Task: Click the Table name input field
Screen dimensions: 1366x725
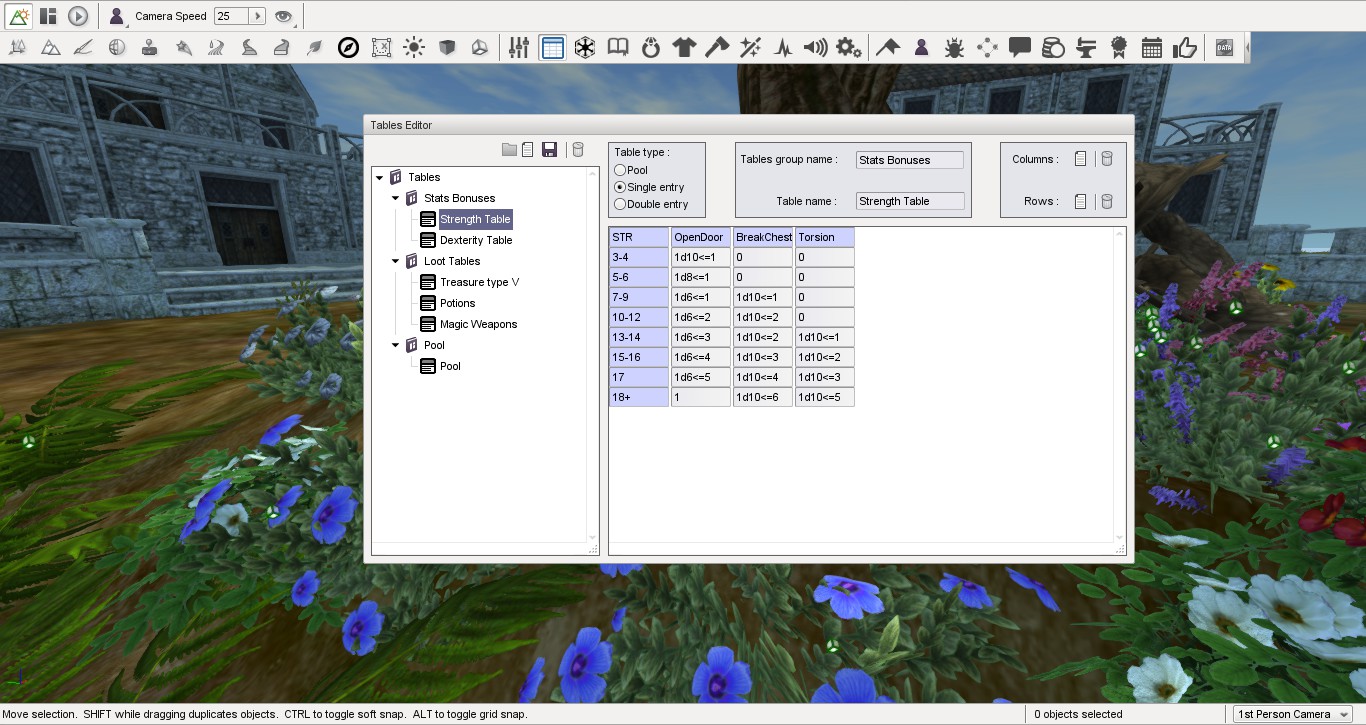Action: (910, 200)
